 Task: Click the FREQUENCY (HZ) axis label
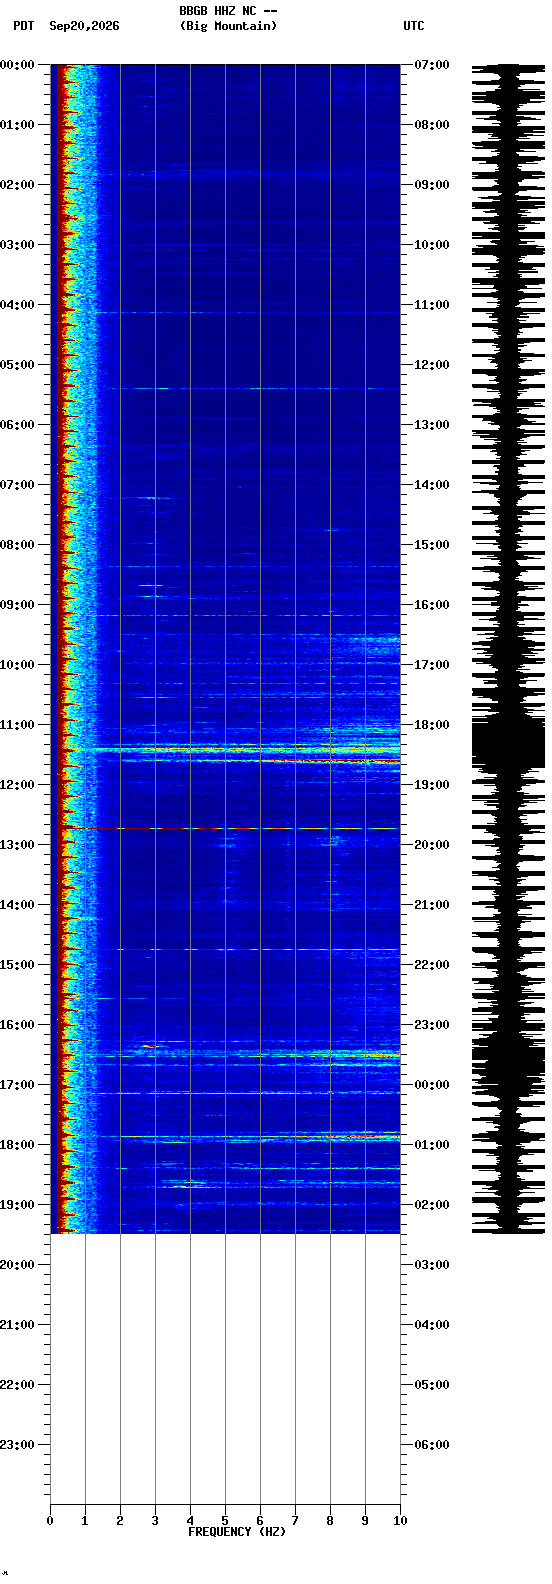click(x=236, y=1532)
